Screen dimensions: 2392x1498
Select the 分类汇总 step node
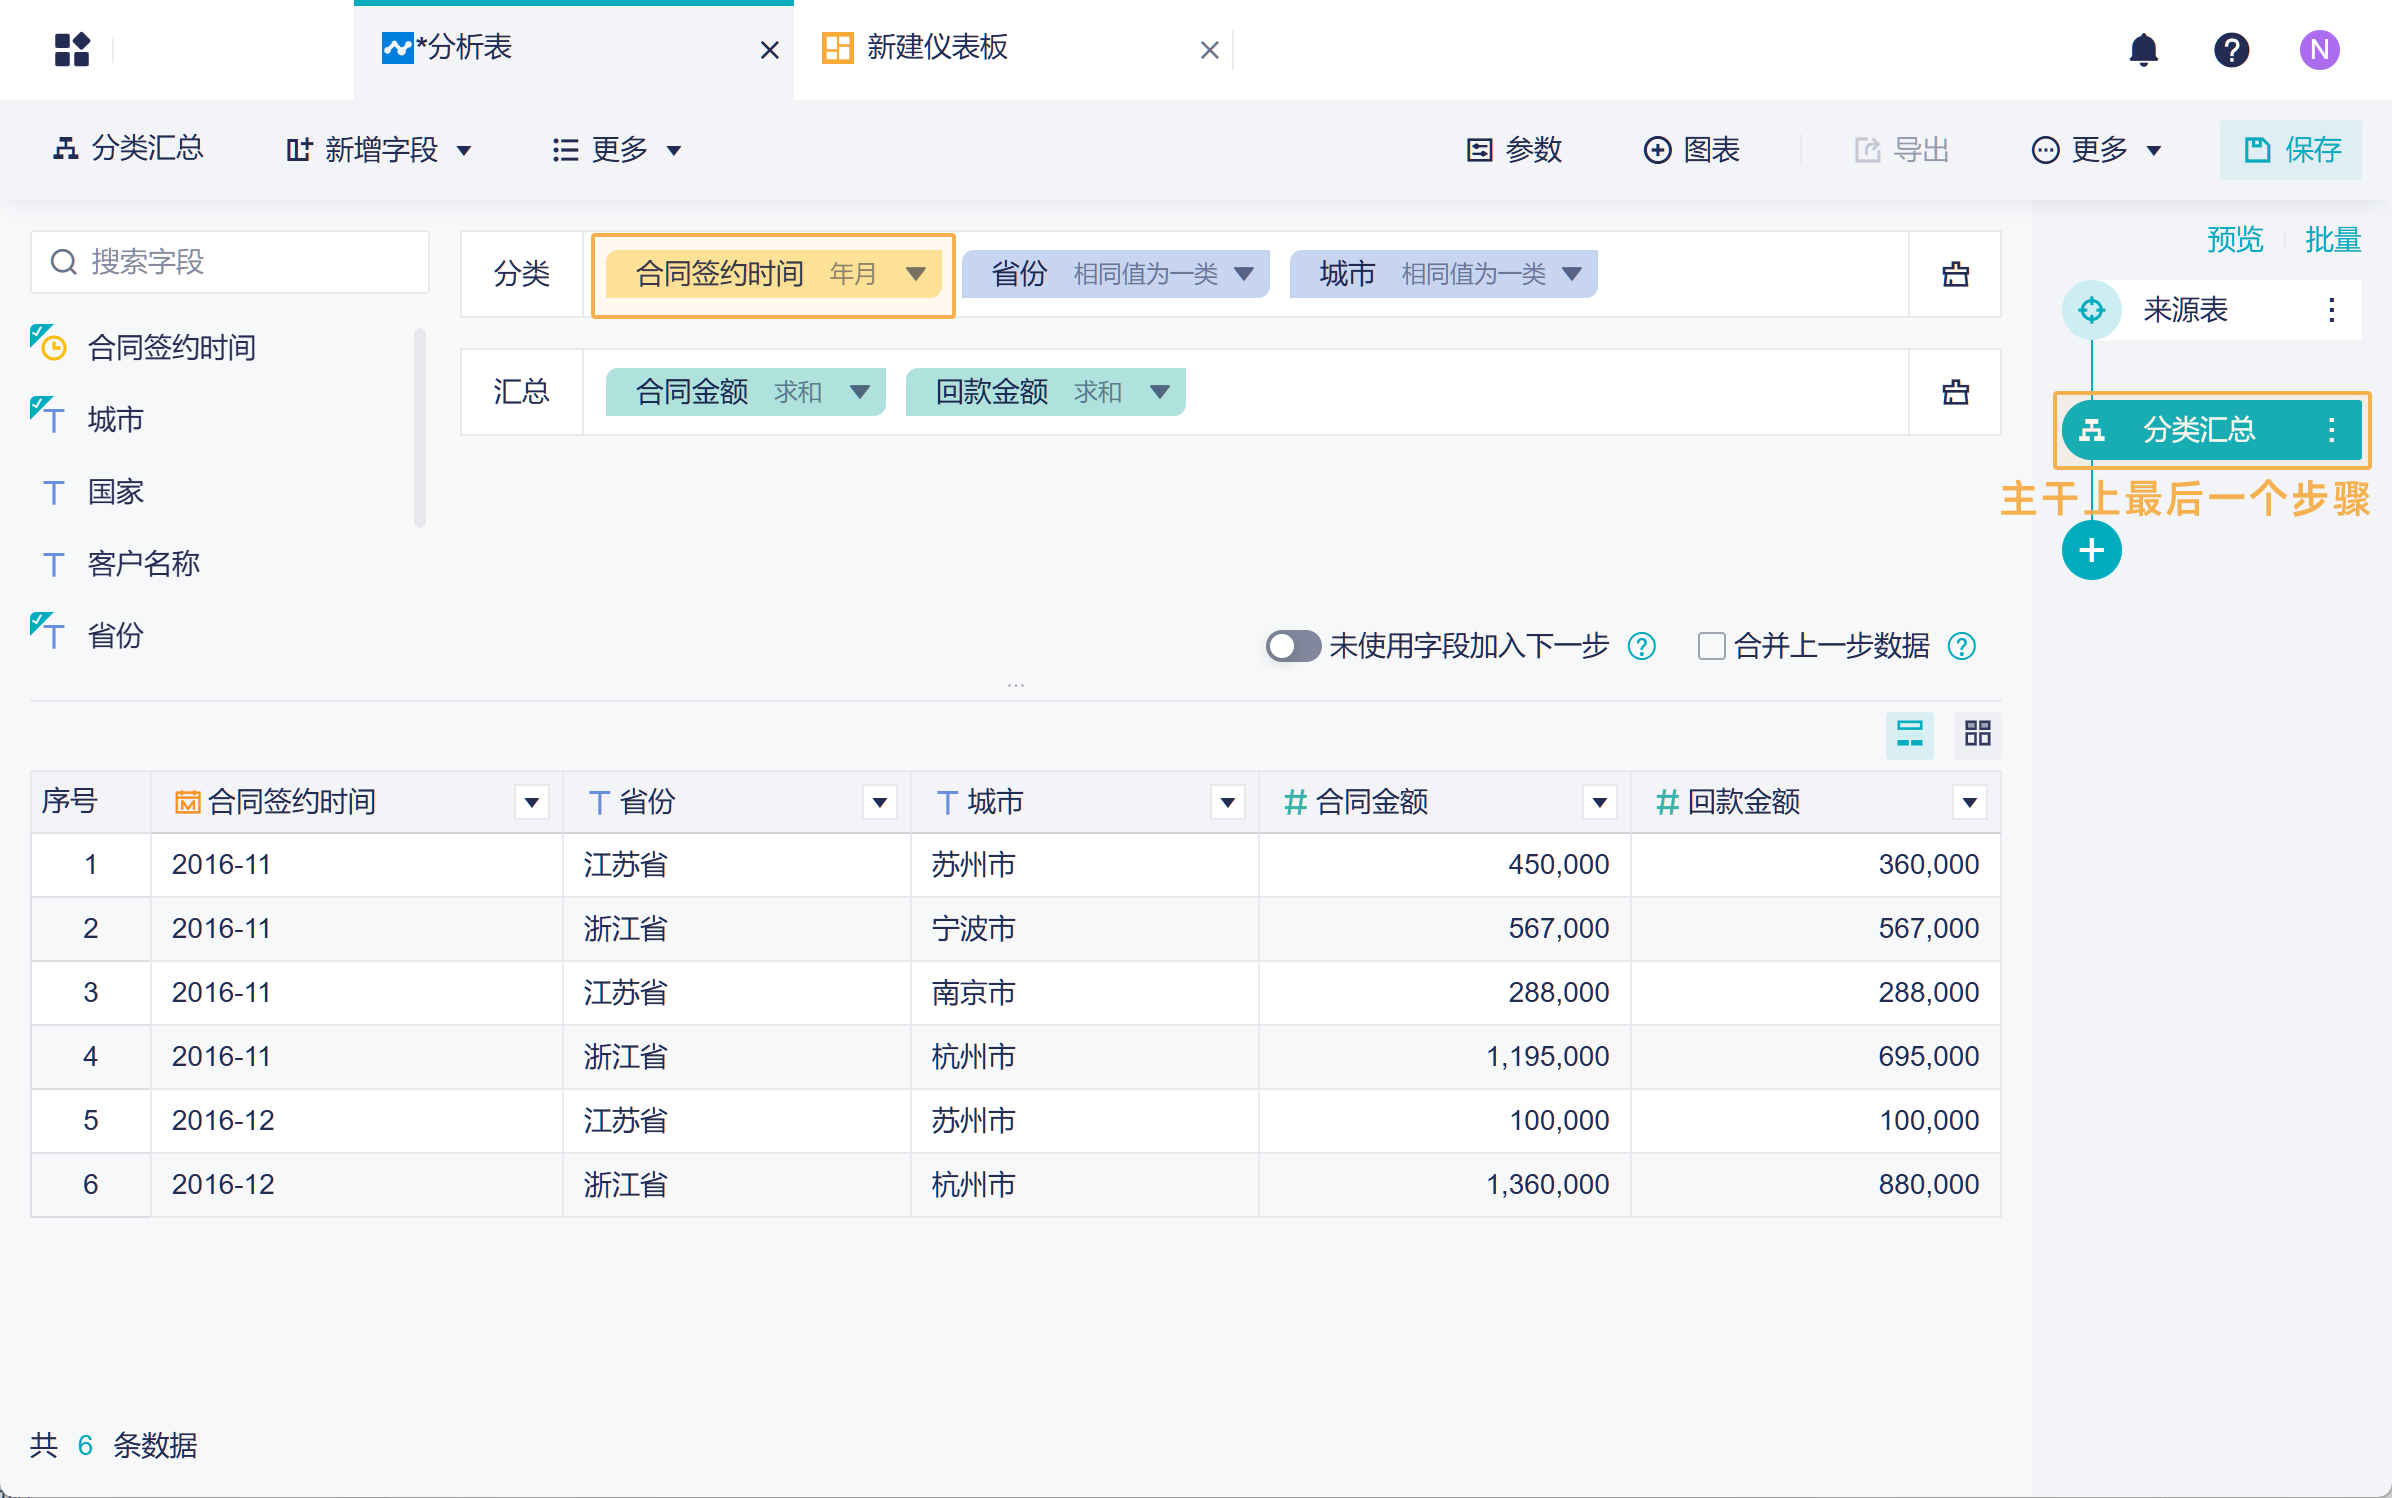[x=2198, y=430]
